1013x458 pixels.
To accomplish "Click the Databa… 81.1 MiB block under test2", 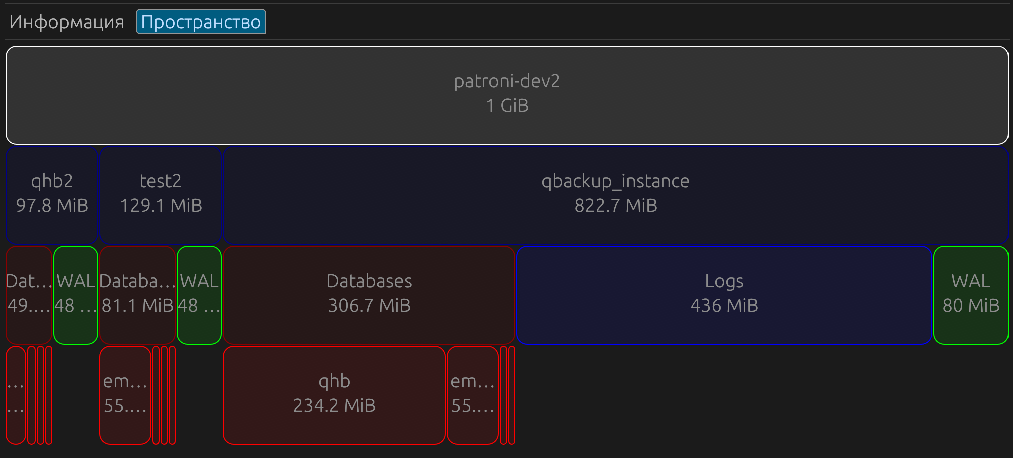I will [137, 294].
